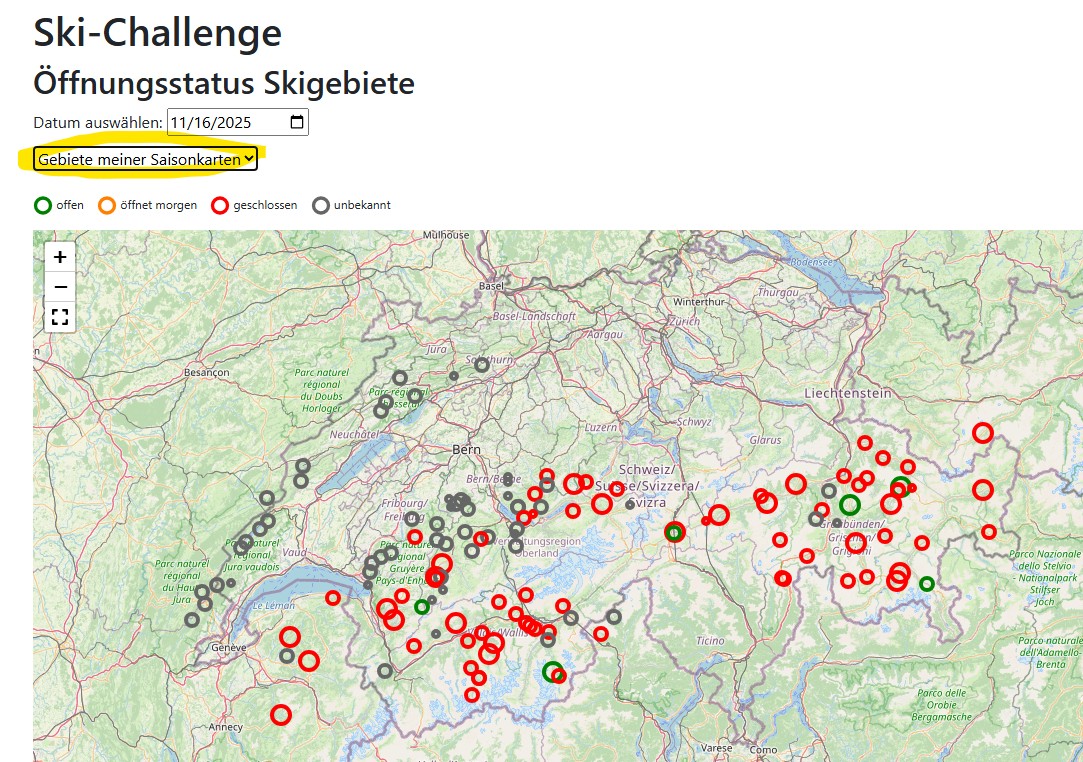Select large green open marker above Graubünden label
The image size is (1083, 762).
849,505
